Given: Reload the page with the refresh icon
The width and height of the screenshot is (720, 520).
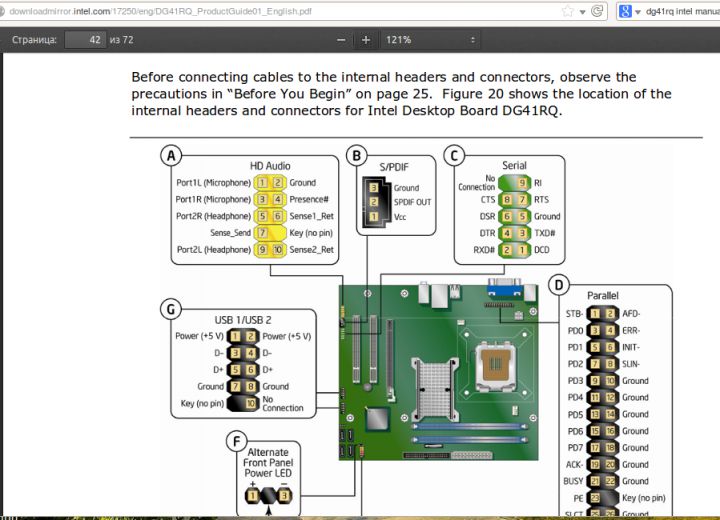Looking at the screenshot, I should (x=597, y=12).
